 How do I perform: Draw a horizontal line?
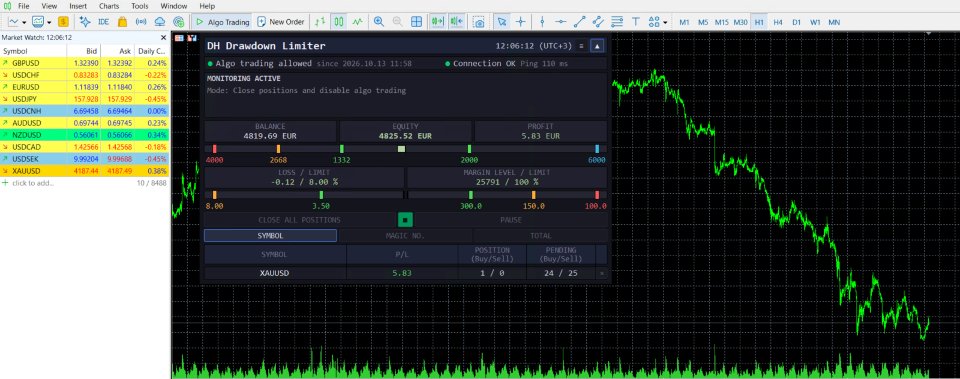coord(561,22)
